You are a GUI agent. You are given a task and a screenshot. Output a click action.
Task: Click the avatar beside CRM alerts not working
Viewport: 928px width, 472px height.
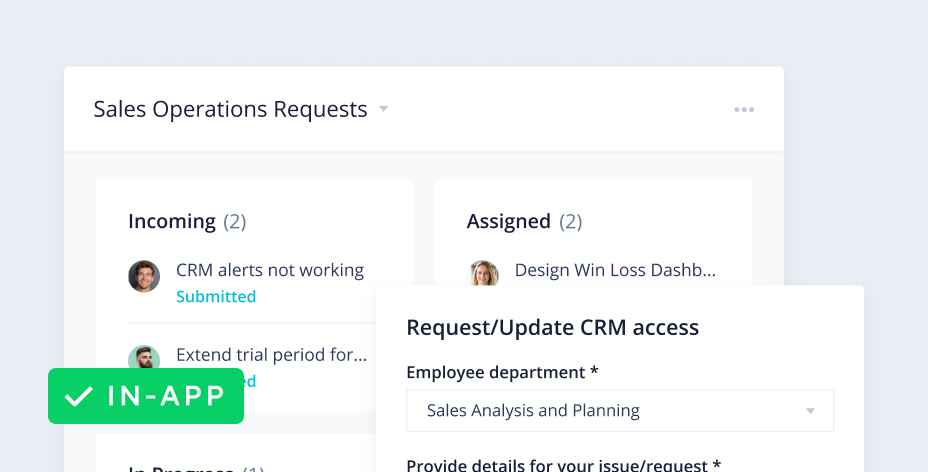point(144,277)
